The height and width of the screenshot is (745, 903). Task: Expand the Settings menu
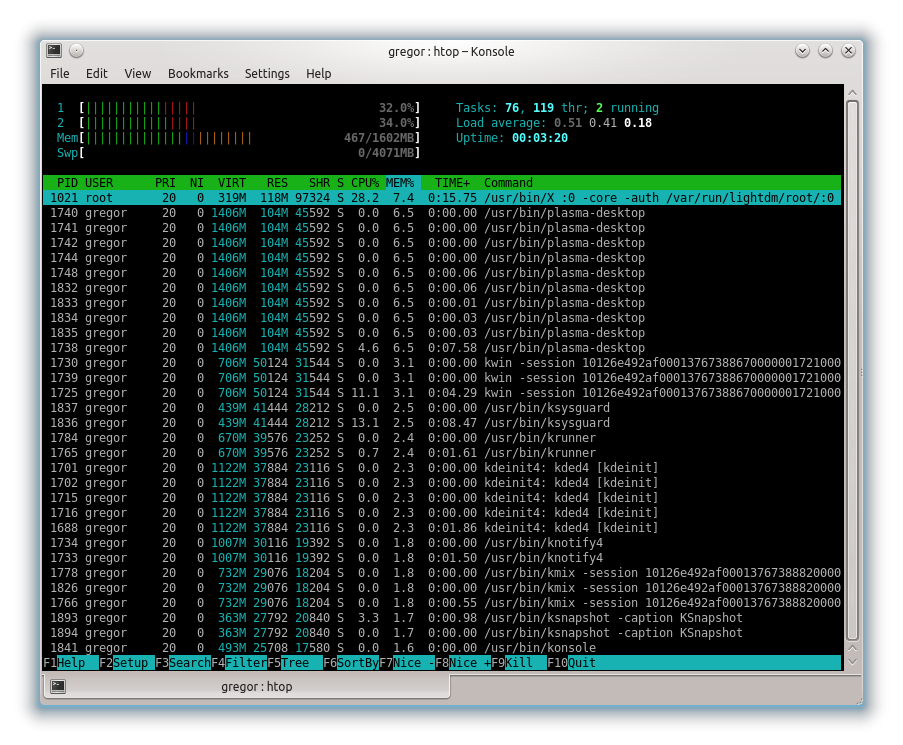point(267,74)
